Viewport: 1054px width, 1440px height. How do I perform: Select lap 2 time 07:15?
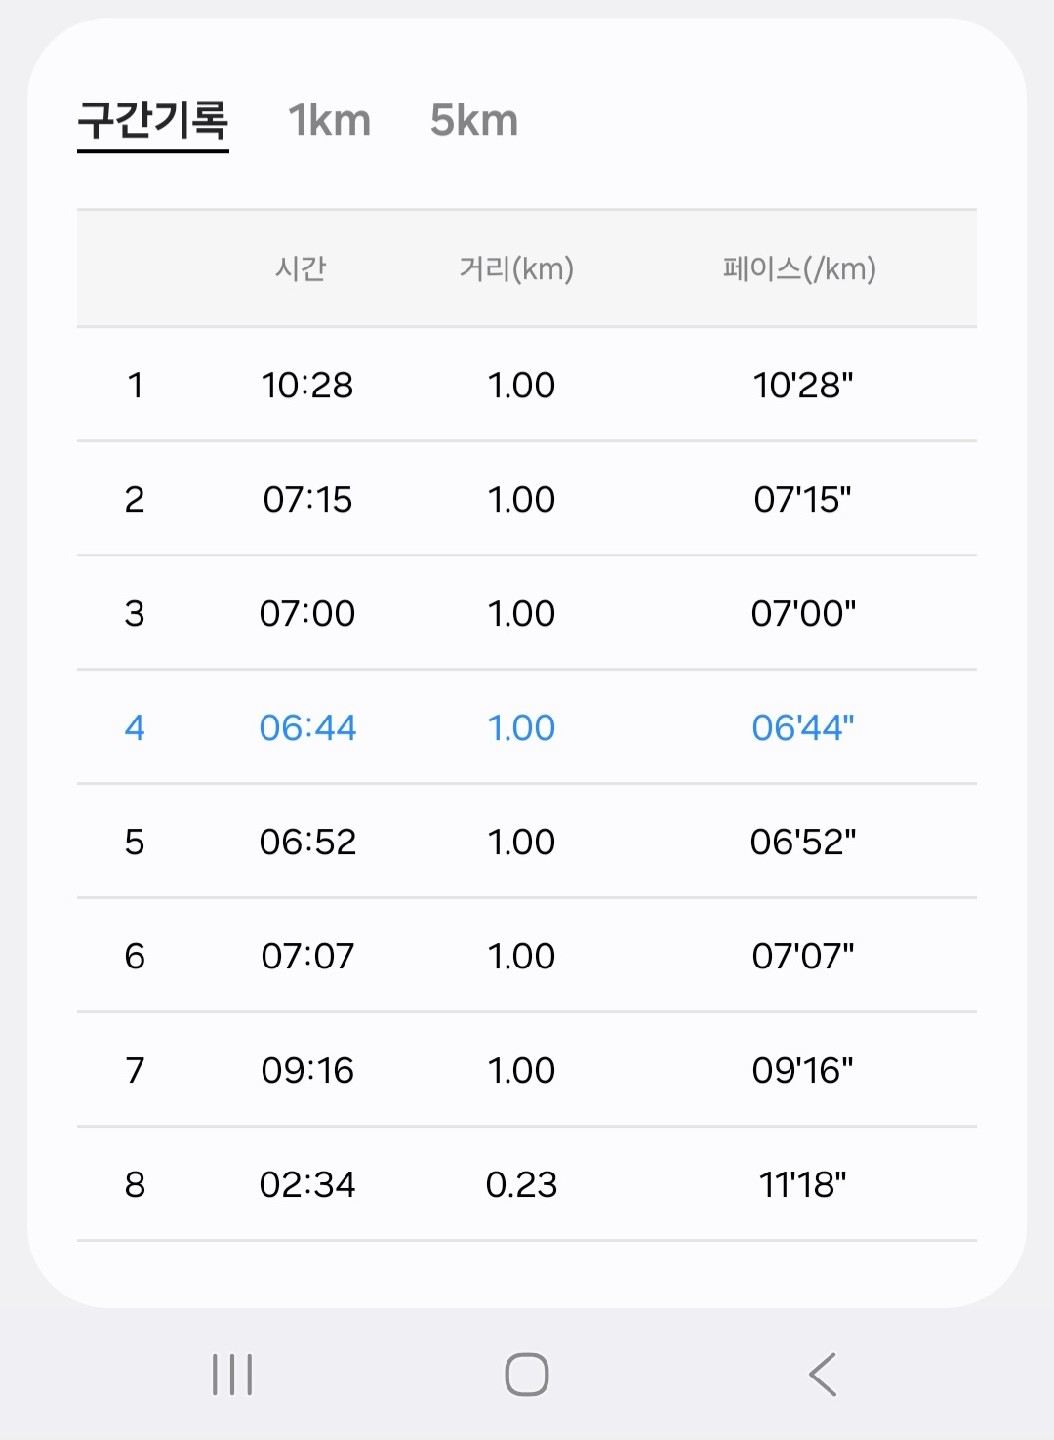point(307,499)
